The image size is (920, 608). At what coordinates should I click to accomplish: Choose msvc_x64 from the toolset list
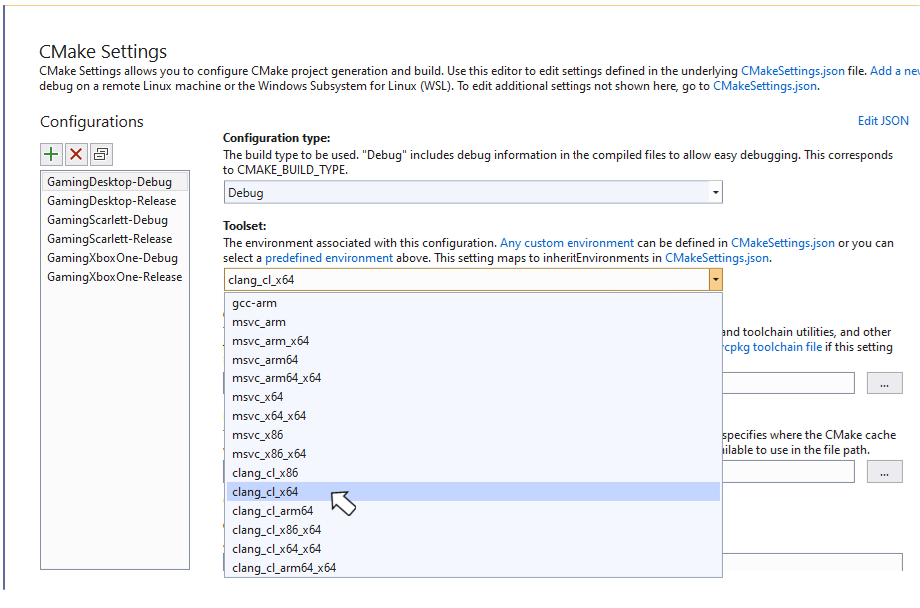click(473, 397)
